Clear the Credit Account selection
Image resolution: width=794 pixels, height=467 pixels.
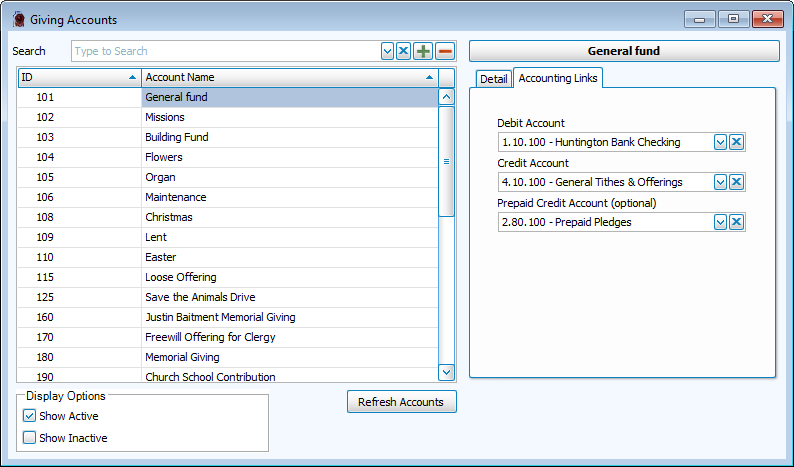point(737,182)
